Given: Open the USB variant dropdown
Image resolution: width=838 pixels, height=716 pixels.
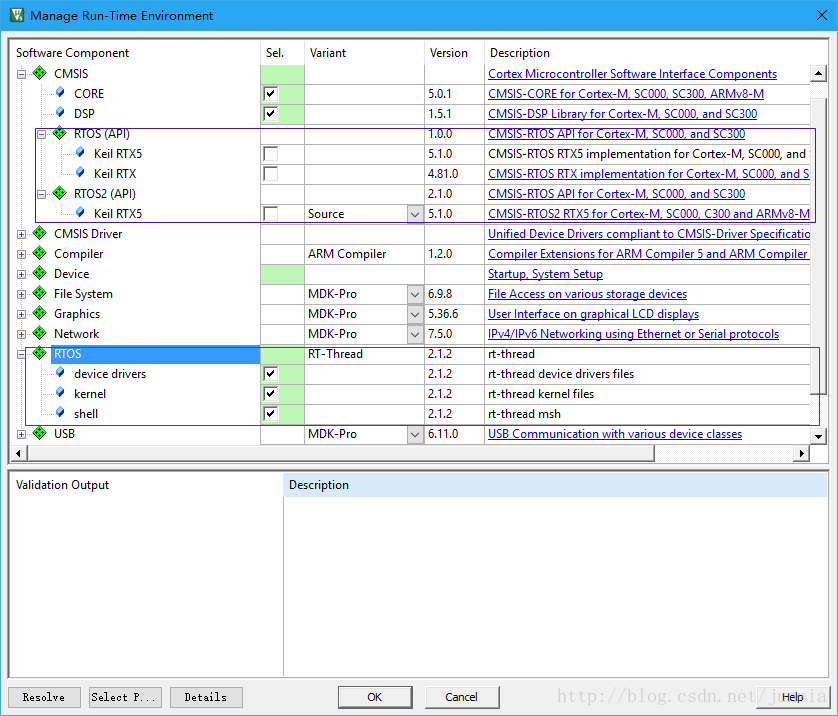Looking at the screenshot, I should [415, 434].
